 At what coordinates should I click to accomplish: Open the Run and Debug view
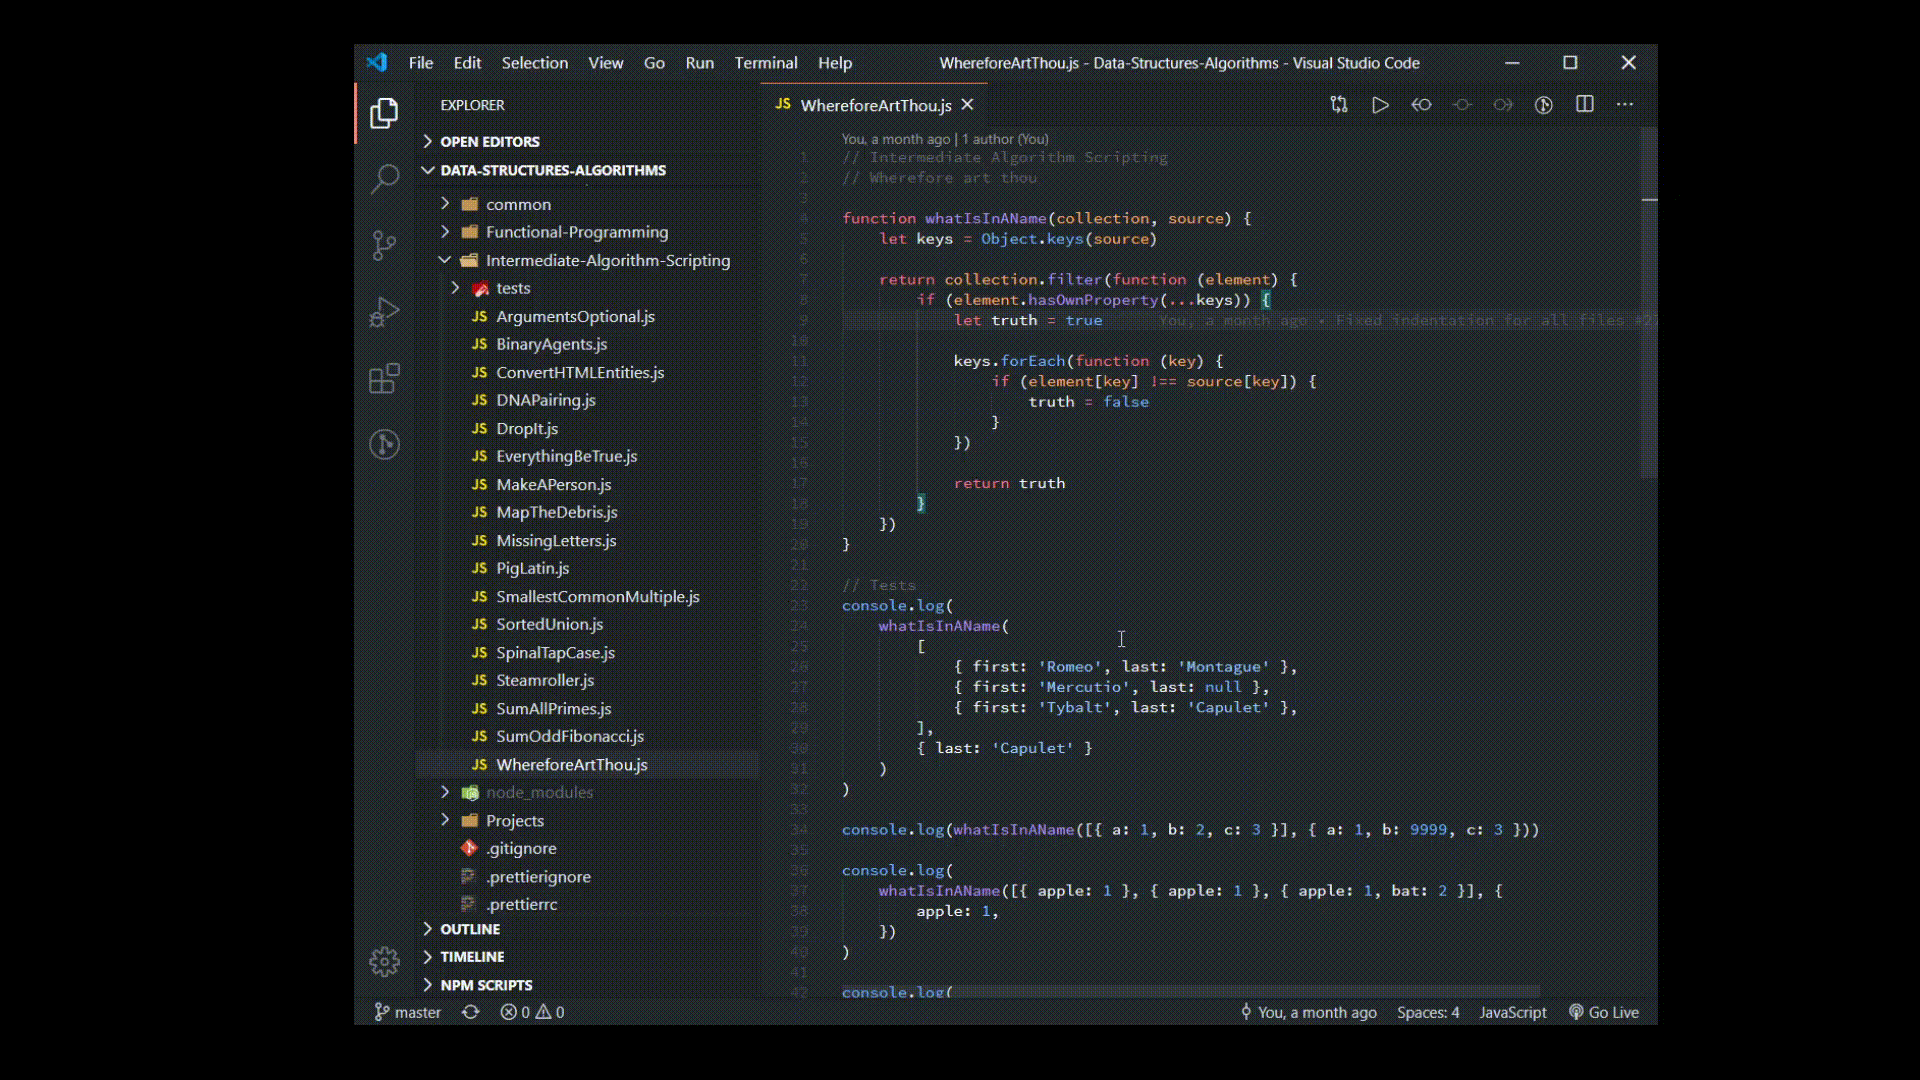385,312
